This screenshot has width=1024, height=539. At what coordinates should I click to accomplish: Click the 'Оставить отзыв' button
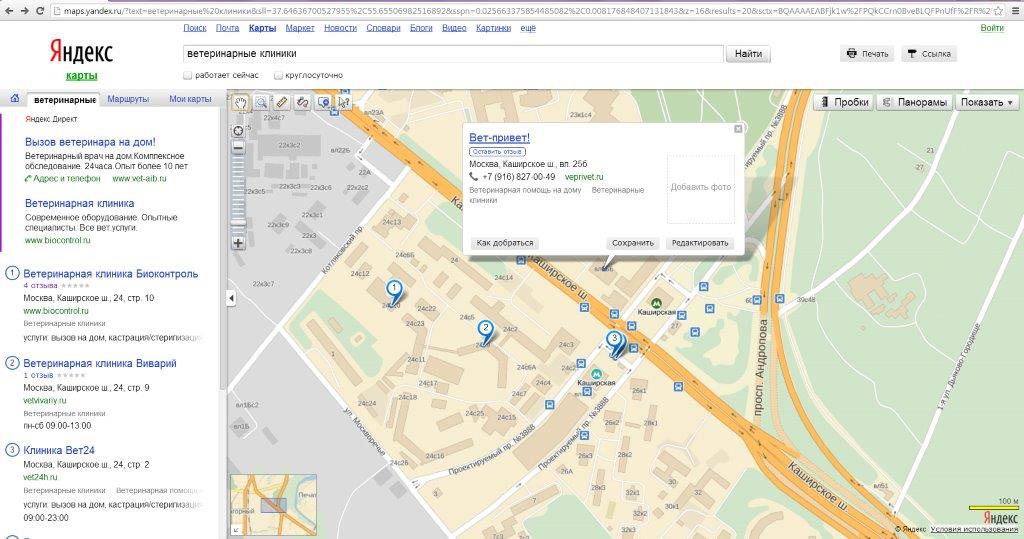[x=497, y=152]
